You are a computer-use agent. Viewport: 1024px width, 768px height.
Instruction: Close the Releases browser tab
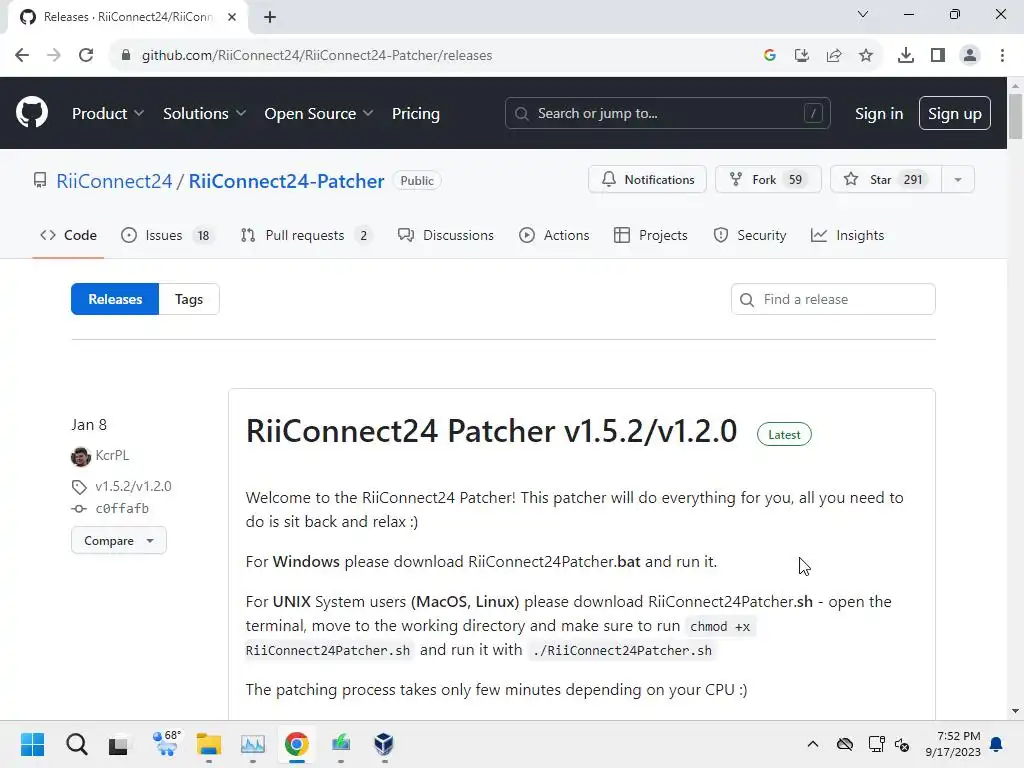tap(232, 17)
